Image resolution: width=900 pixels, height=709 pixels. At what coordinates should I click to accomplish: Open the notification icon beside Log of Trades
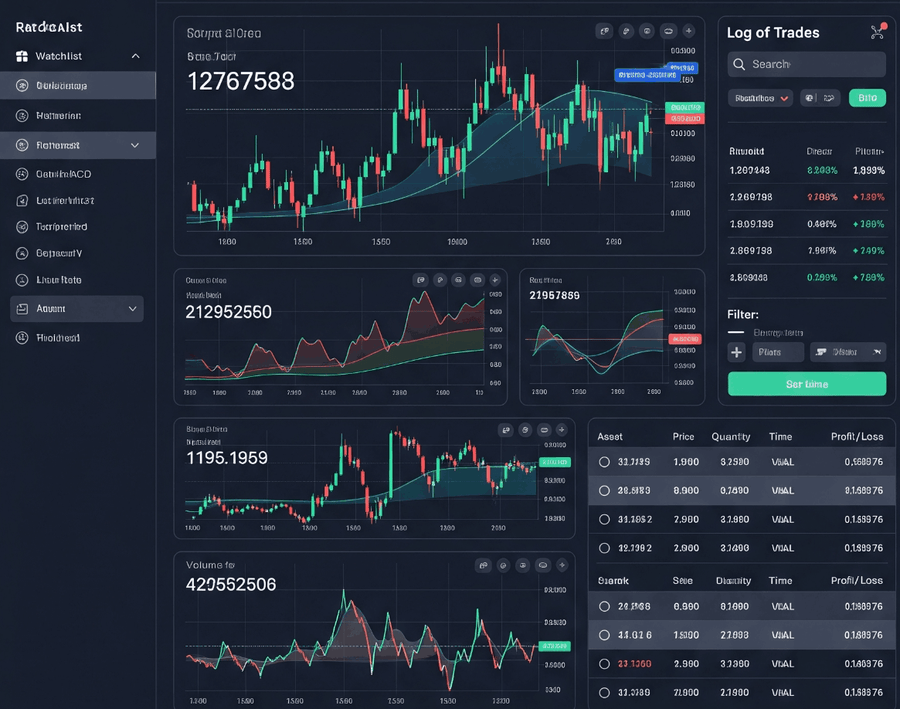click(878, 32)
